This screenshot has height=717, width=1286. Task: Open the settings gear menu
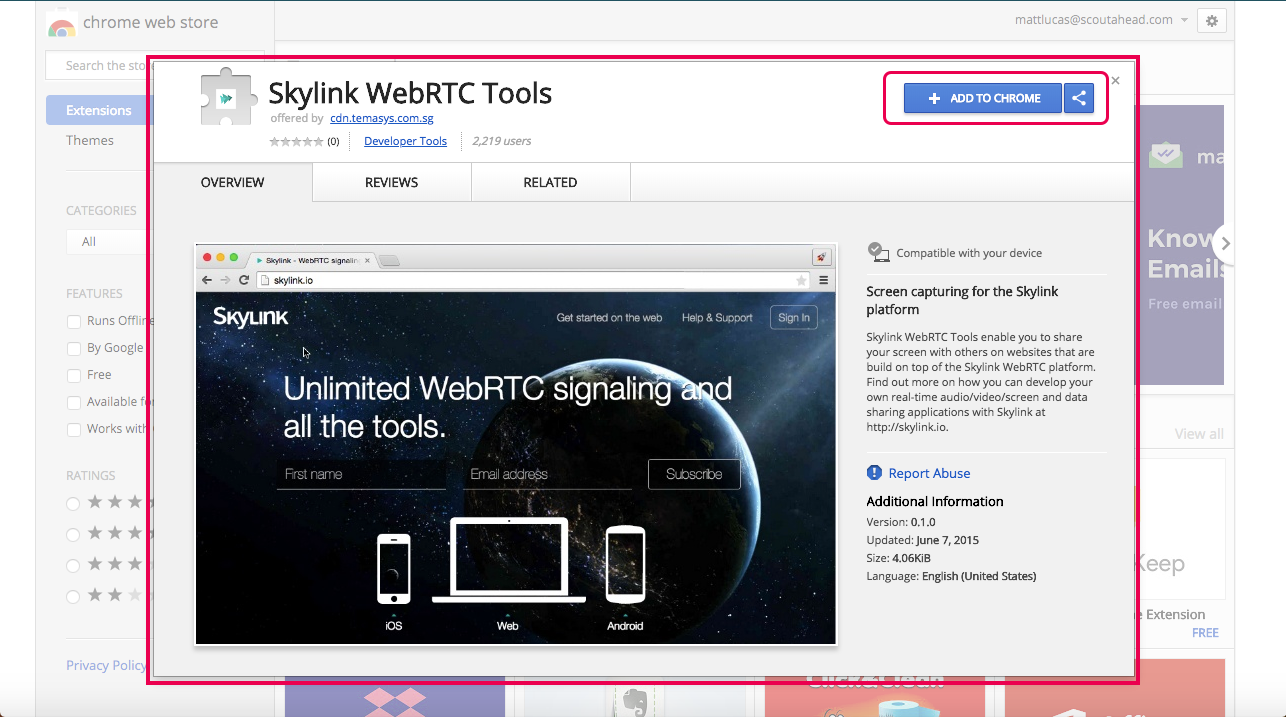point(1212,20)
